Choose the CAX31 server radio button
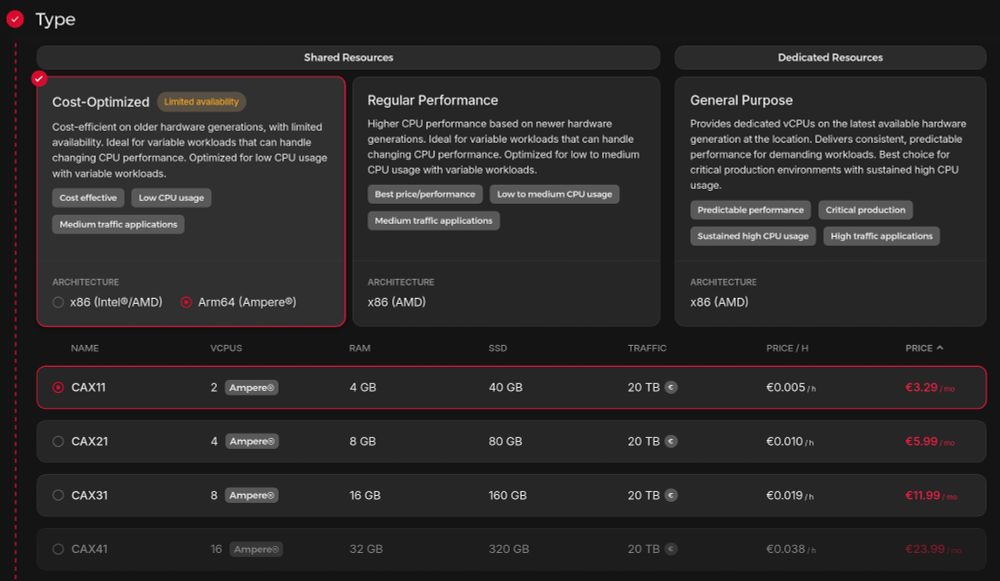The height and width of the screenshot is (581, 1000). 58,496
